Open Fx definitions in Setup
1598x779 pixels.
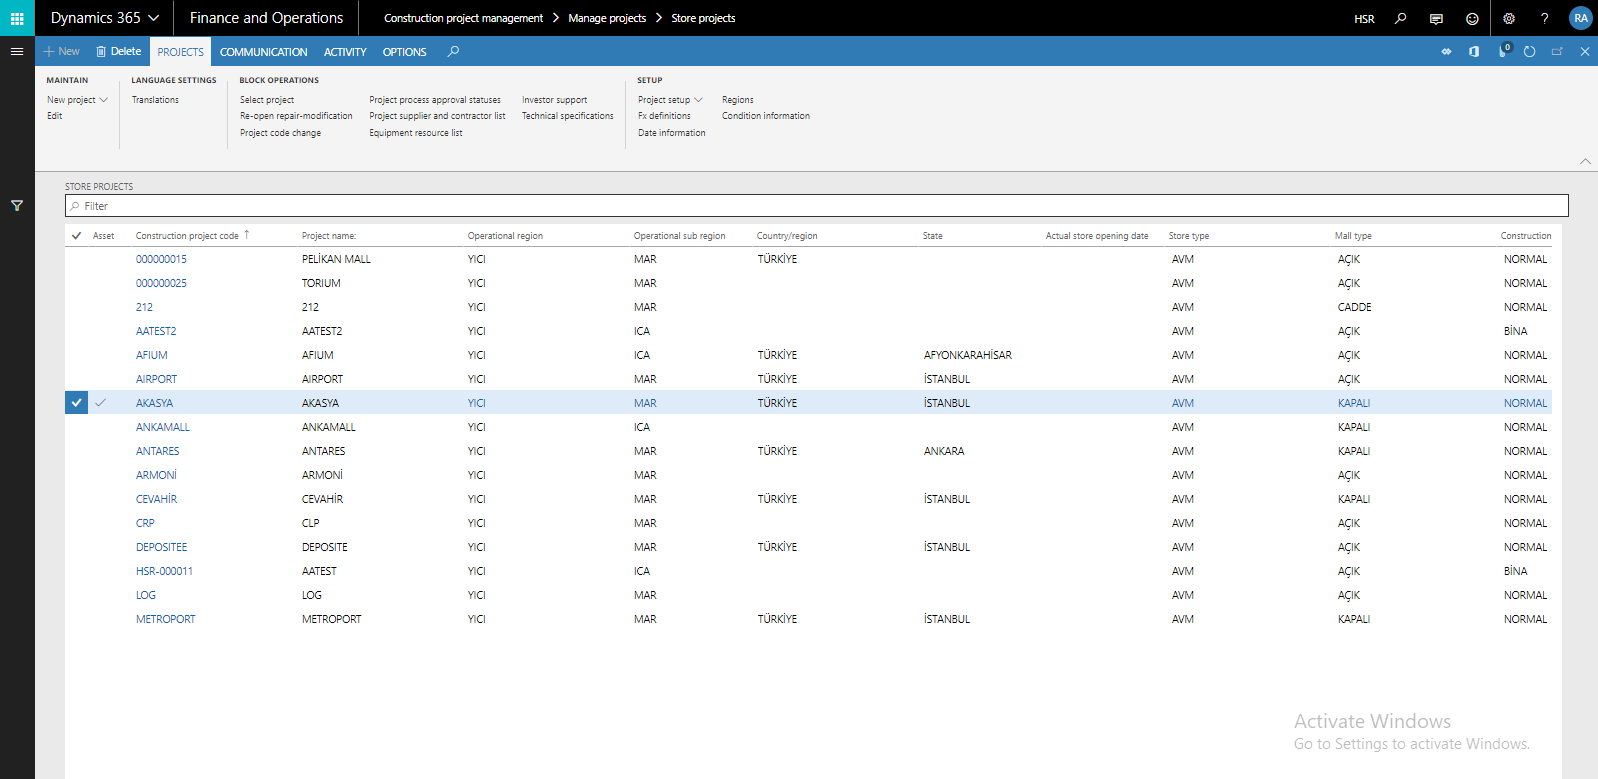point(664,116)
